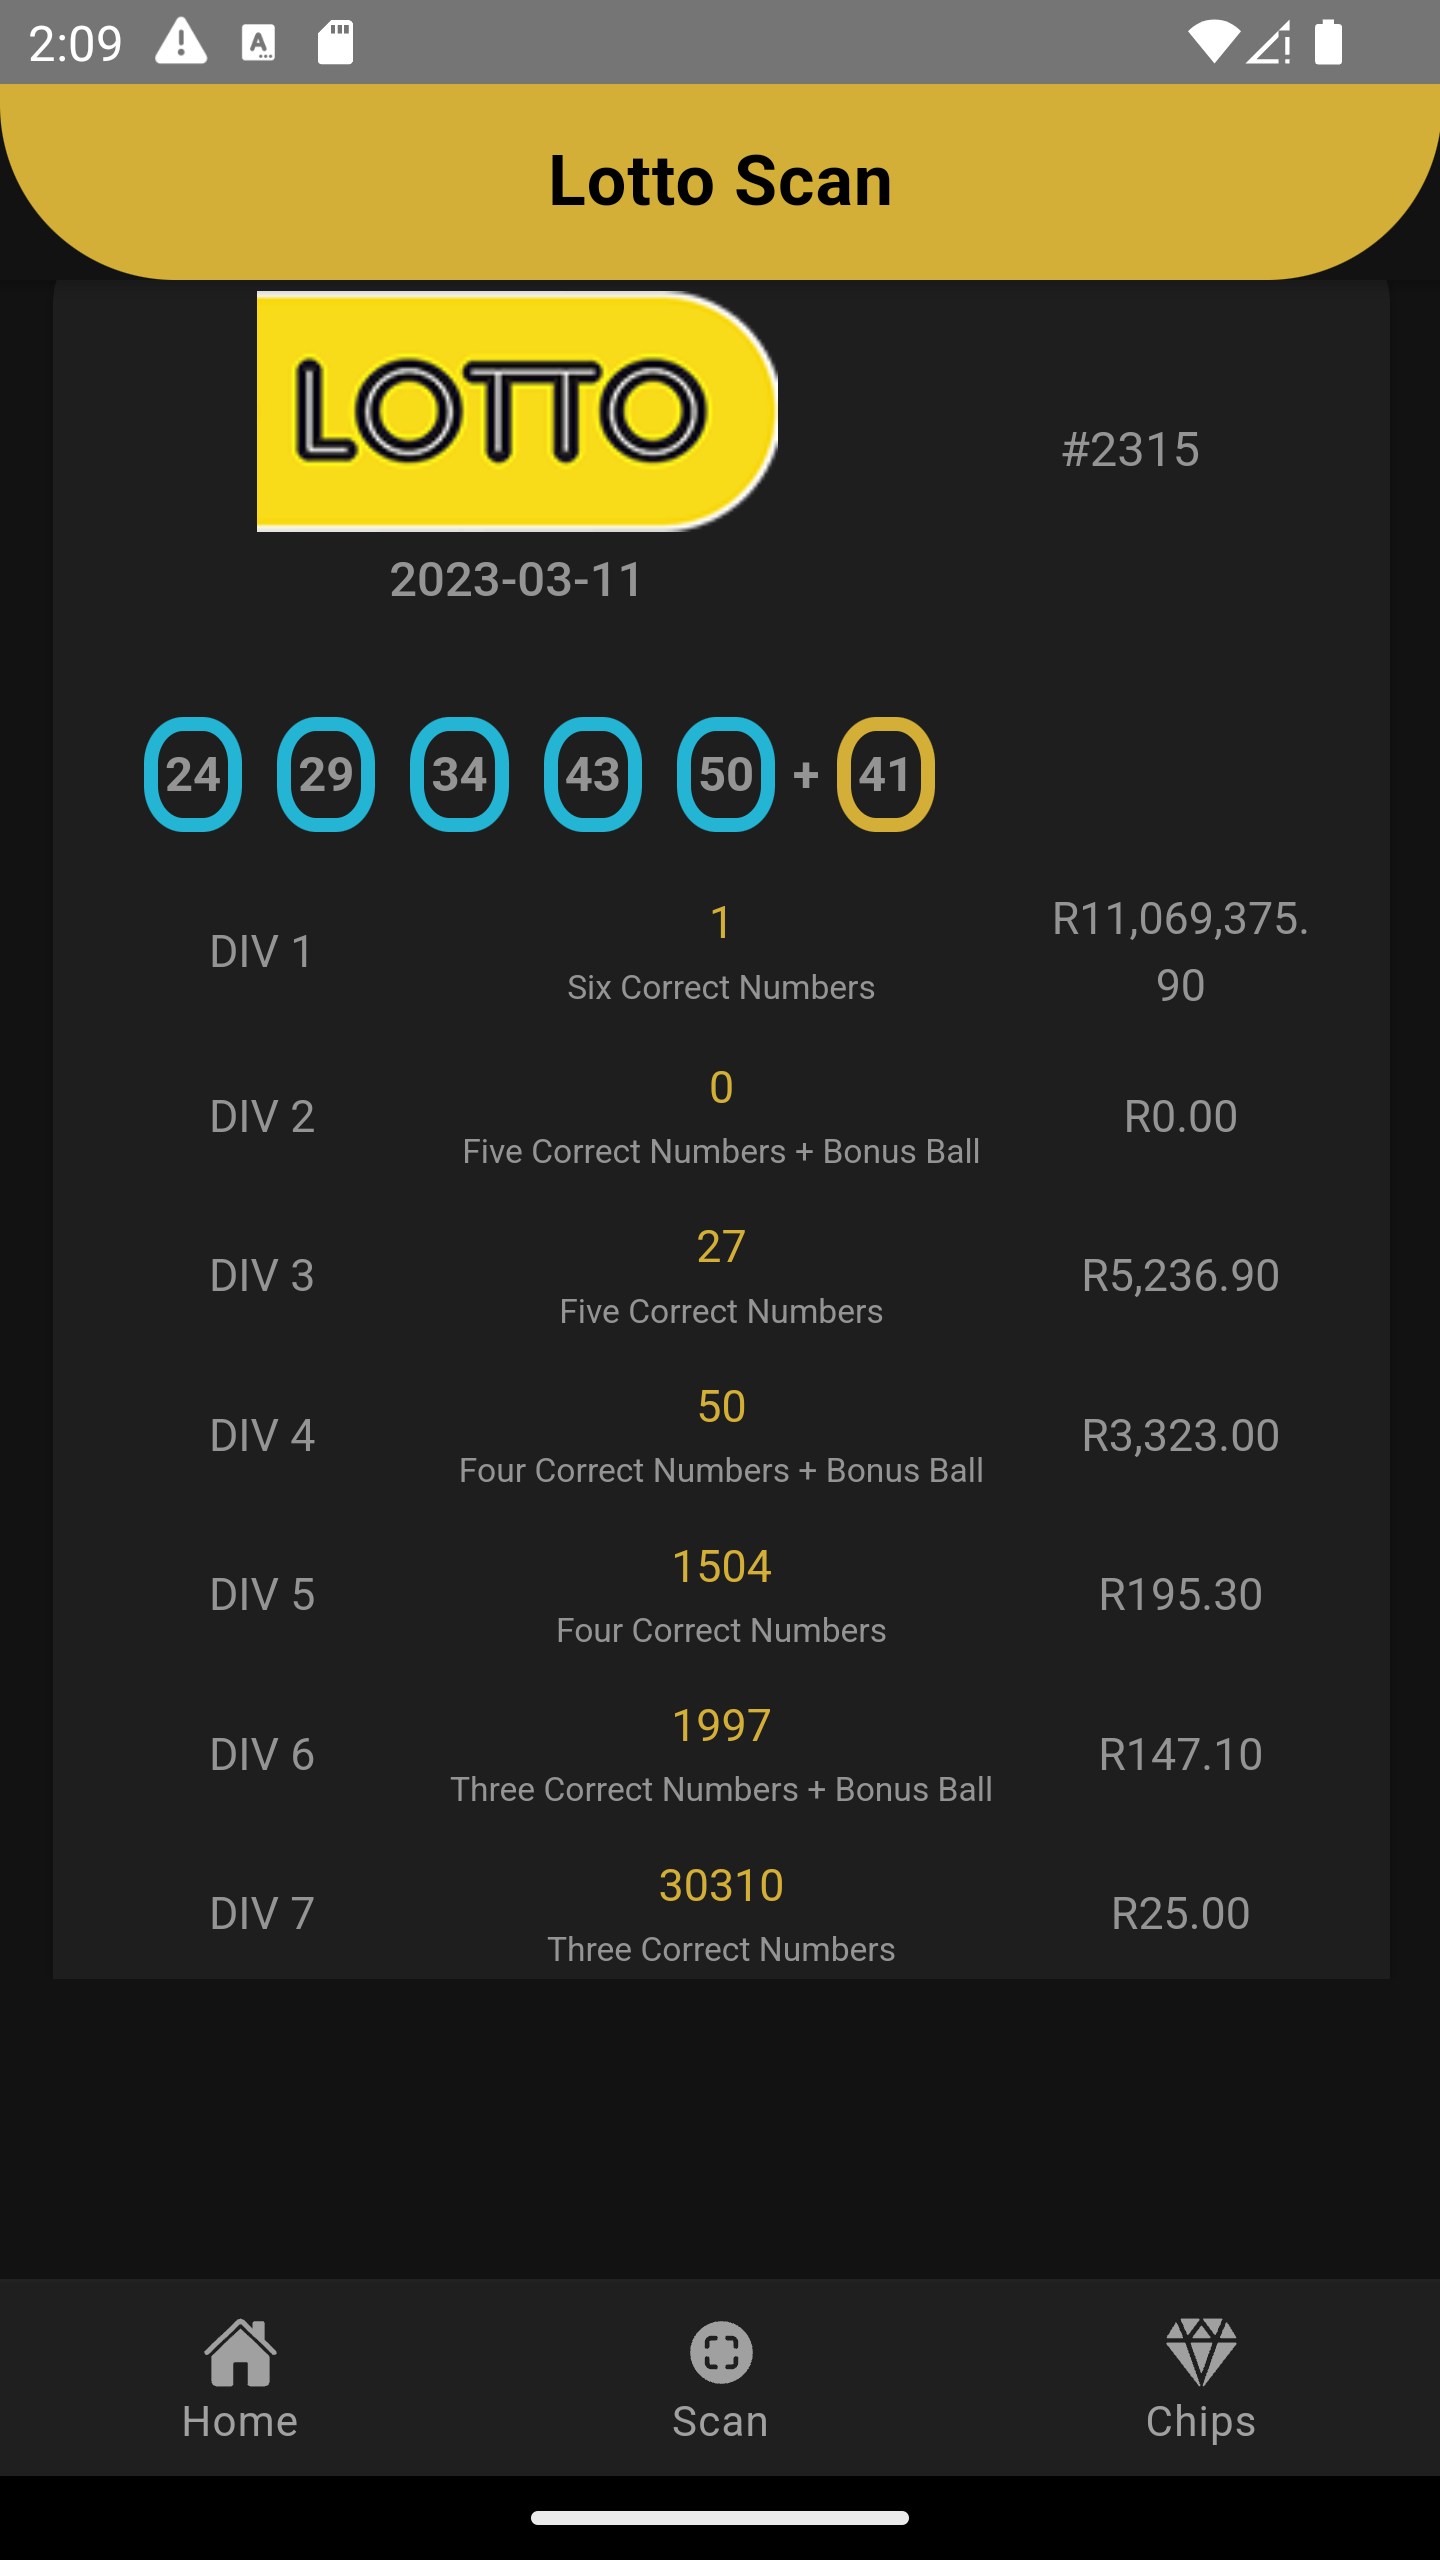
Task: Tap the DIV 7 winners count 30310
Action: [721, 1886]
